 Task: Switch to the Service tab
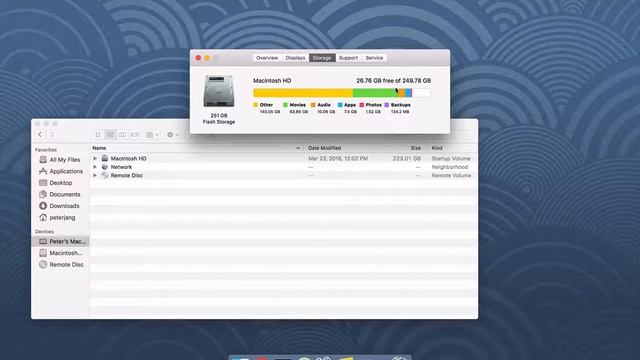click(374, 58)
